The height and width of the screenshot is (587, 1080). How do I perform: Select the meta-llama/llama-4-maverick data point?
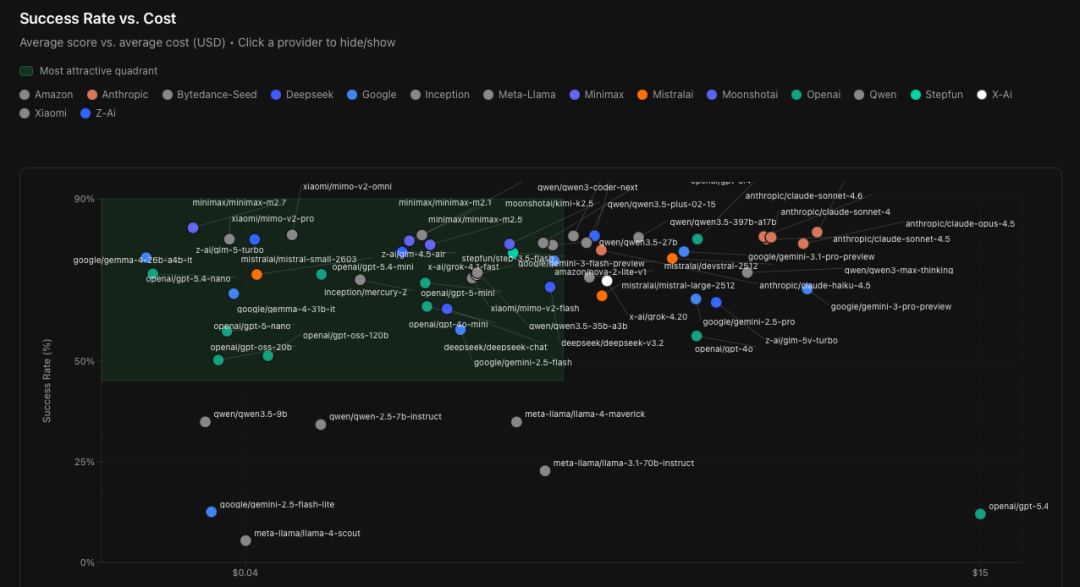(x=517, y=422)
